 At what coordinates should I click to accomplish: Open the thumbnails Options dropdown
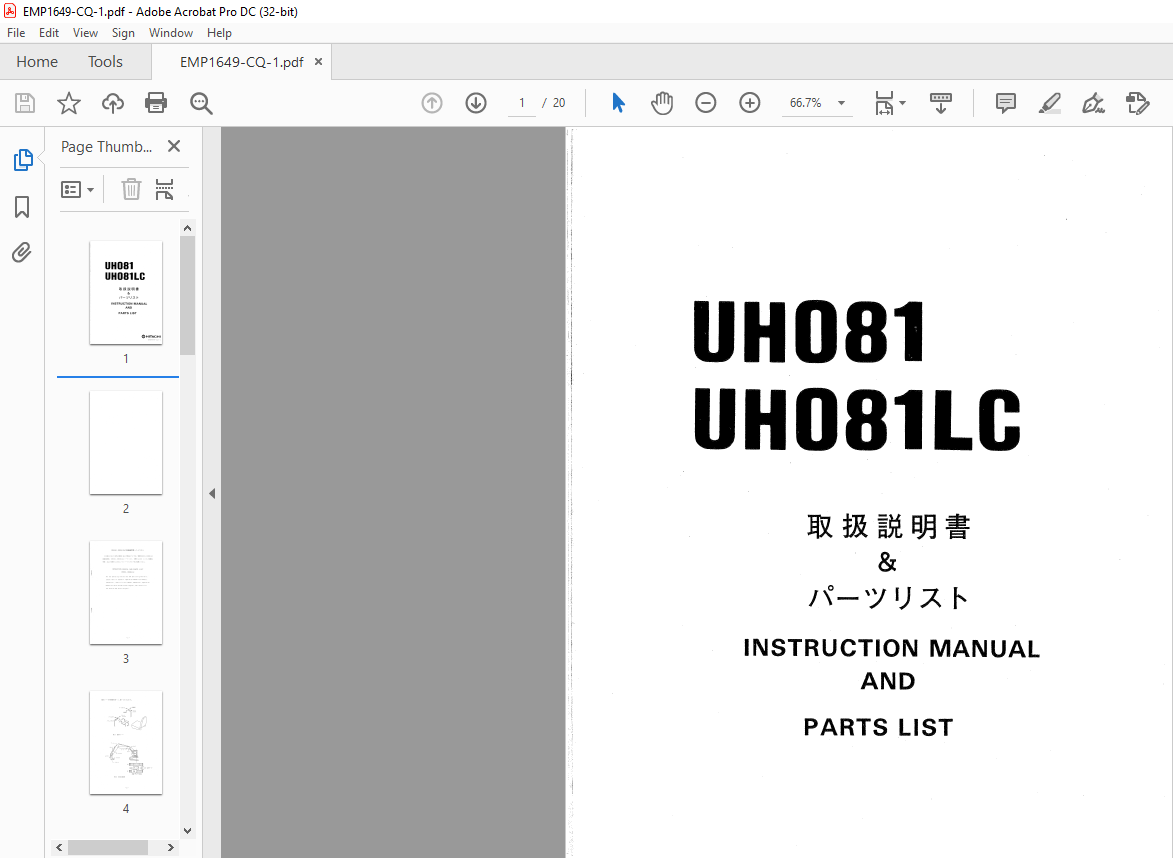77,189
